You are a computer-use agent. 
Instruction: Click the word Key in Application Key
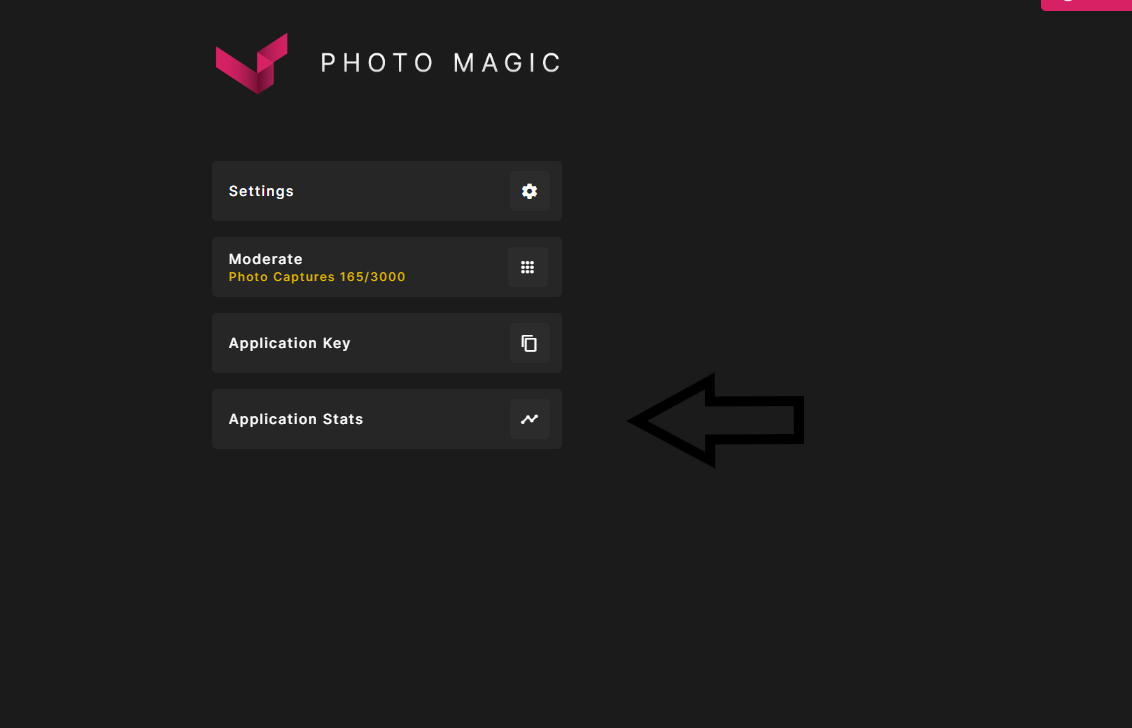[x=336, y=343]
